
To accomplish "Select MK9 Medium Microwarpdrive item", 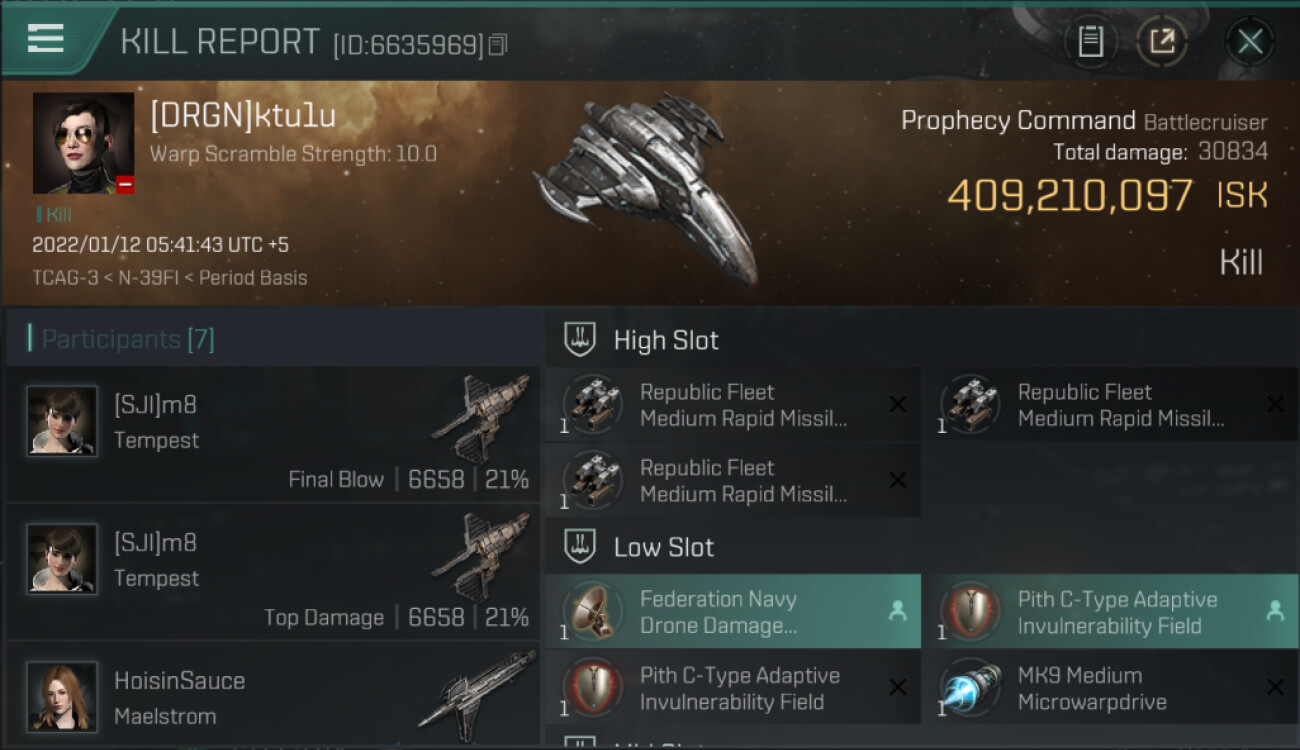I will coord(1110,687).
